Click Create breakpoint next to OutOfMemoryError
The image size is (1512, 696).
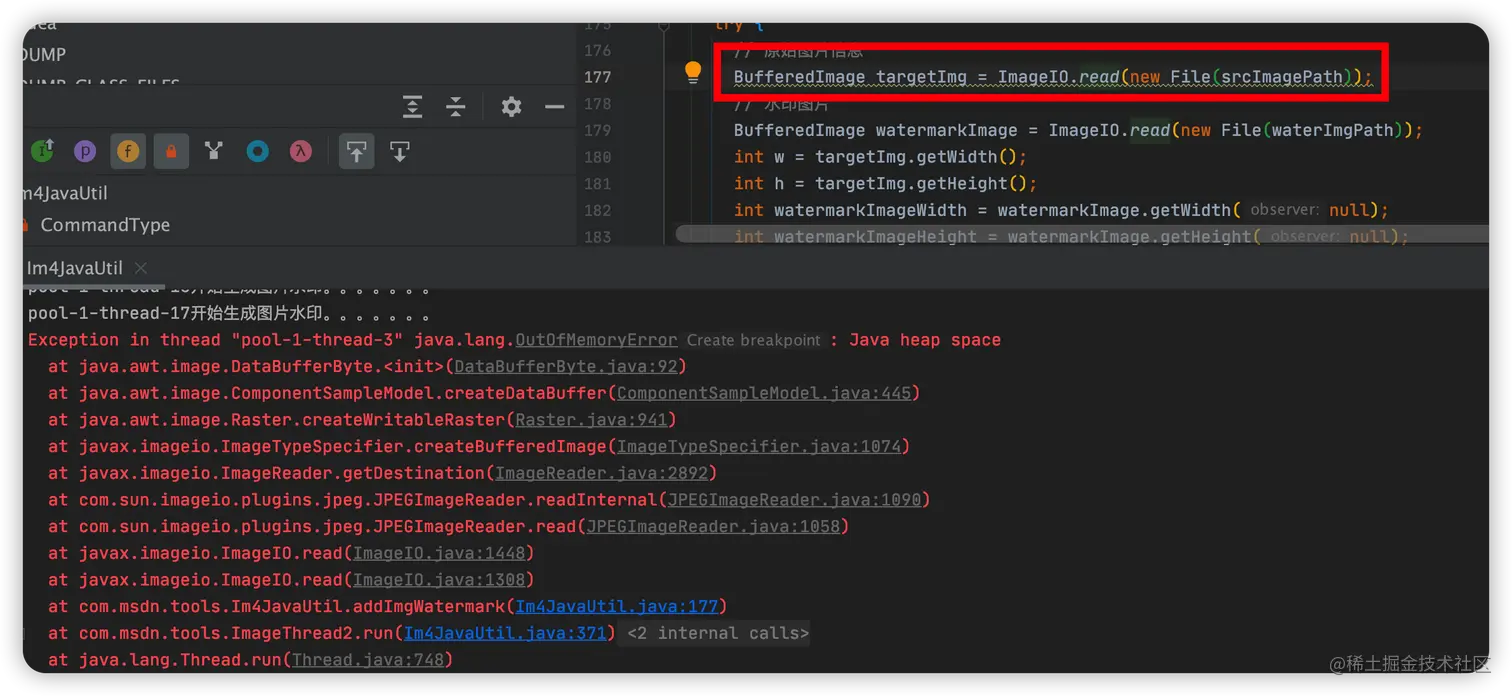[754, 340]
